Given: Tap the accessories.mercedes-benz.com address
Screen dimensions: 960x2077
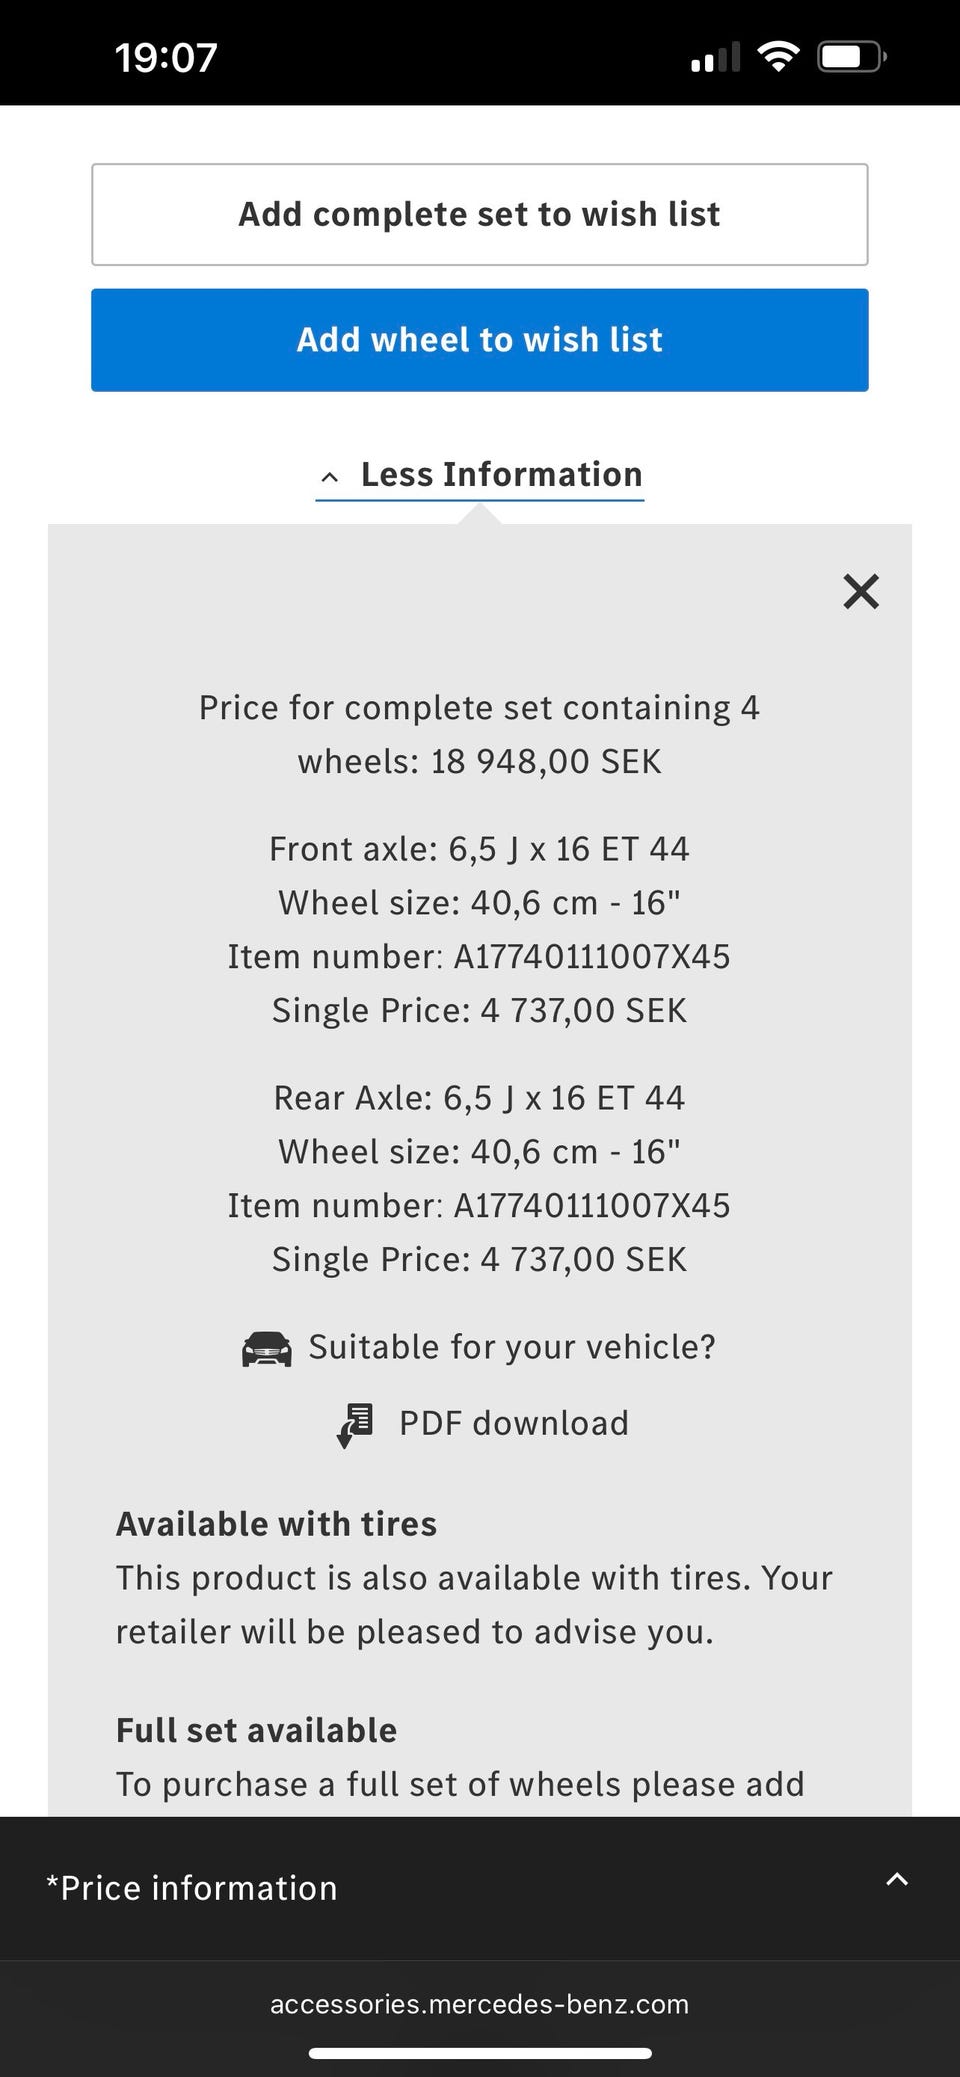Looking at the screenshot, I should coord(480,2004).
